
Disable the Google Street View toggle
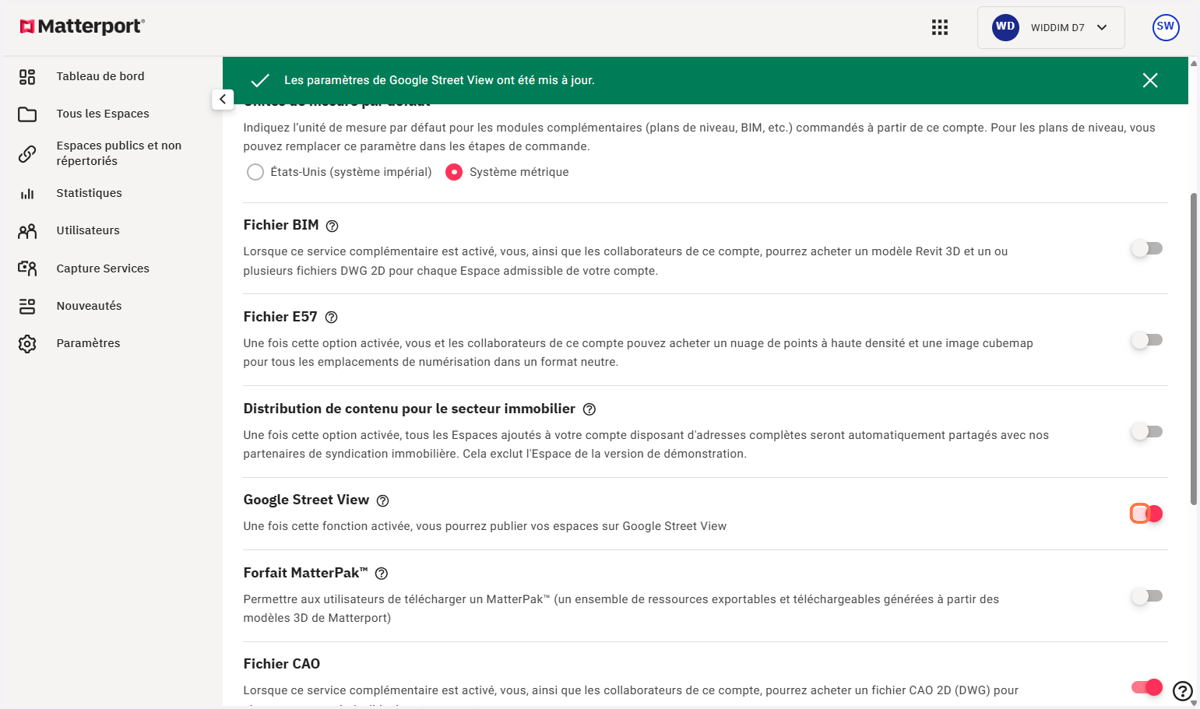coord(1146,514)
